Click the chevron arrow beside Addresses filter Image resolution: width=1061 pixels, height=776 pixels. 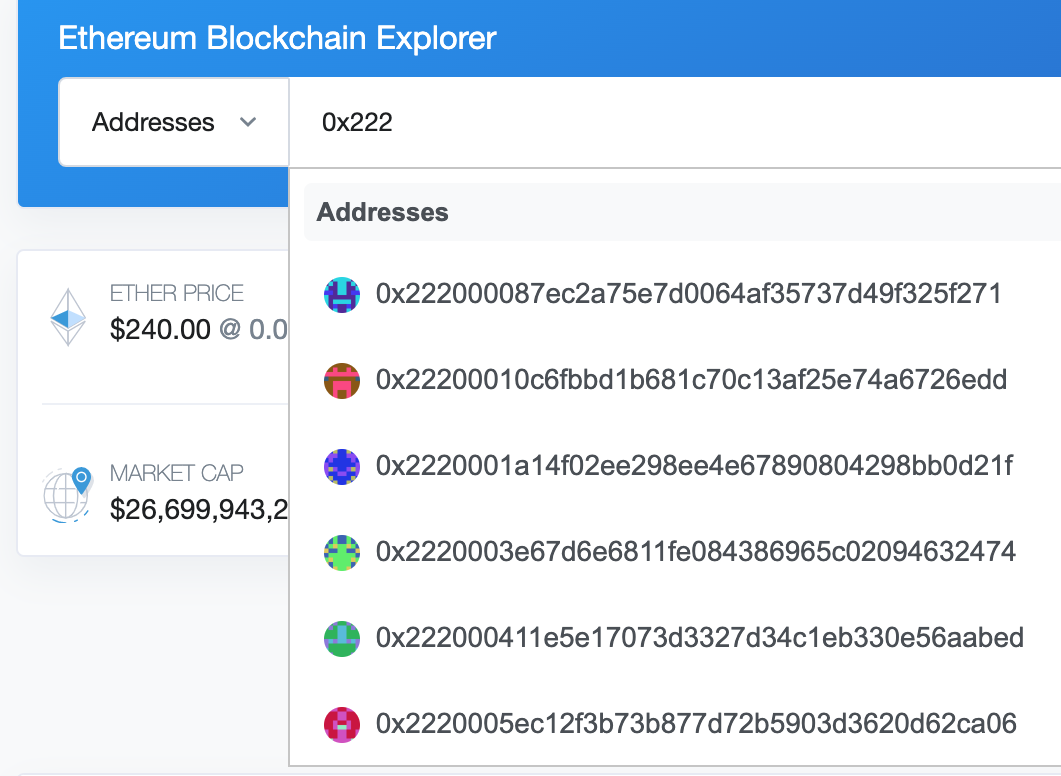point(248,122)
